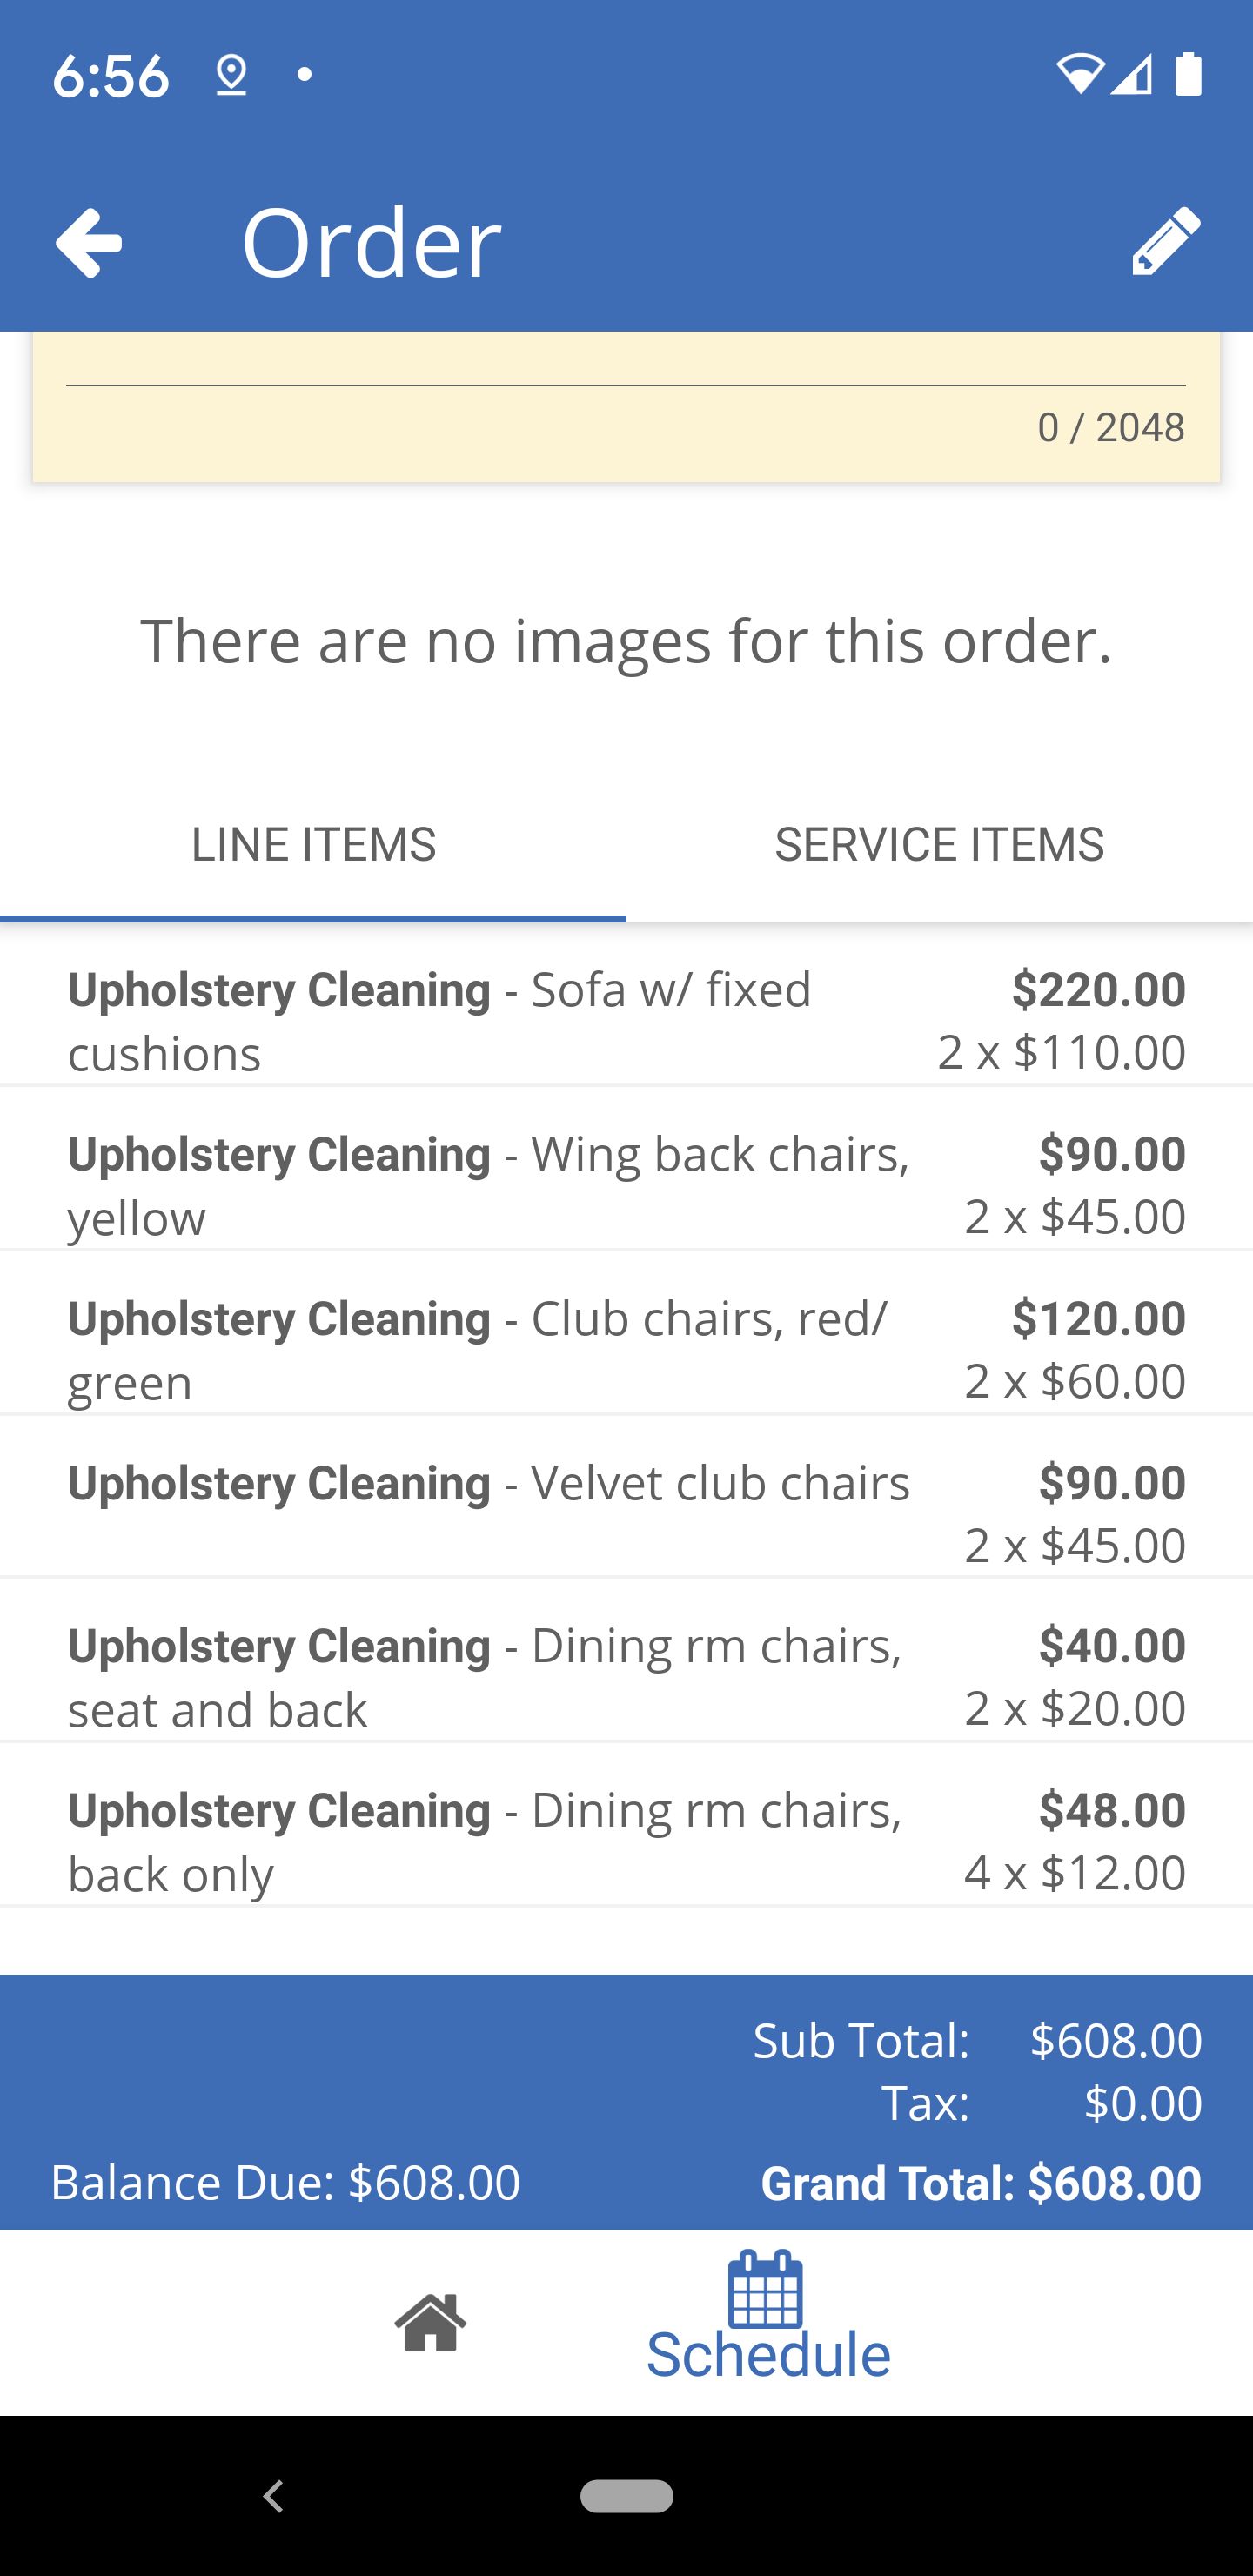Tap Dining rm chairs, seat and back item
The width and height of the screenshot is (1253, 2576).
pyautogui.click(x=626, y=1677)
